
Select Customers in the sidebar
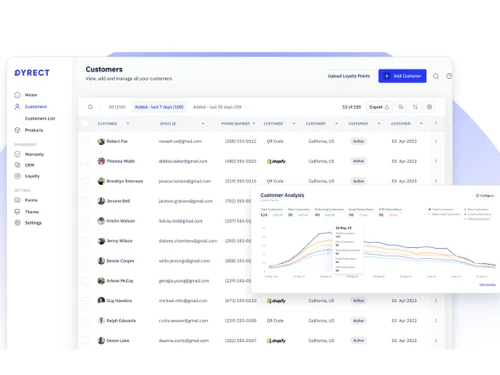[36, 107]
